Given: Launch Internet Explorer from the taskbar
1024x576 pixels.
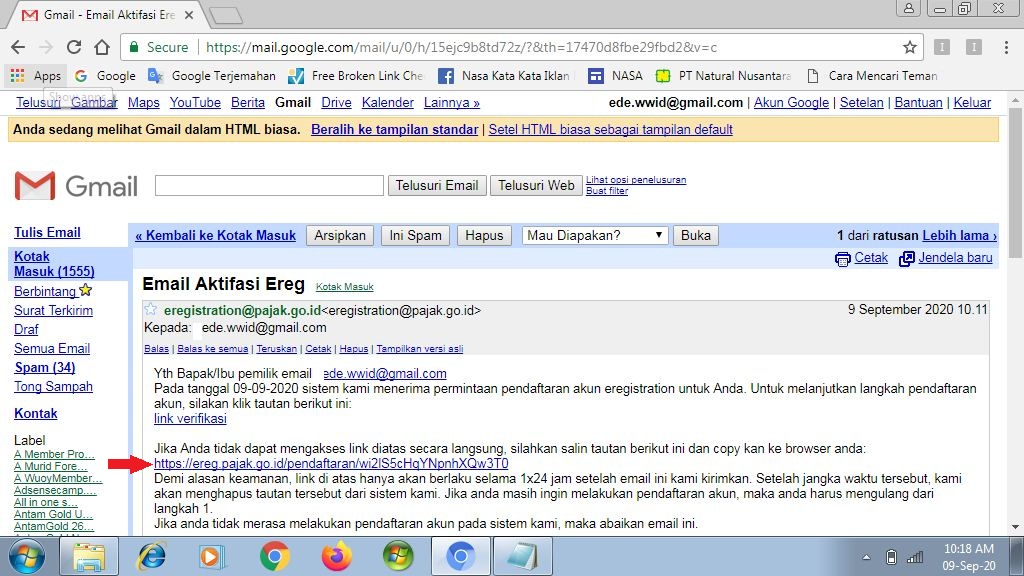Looking at the screenshot, I should pos(152,556).
